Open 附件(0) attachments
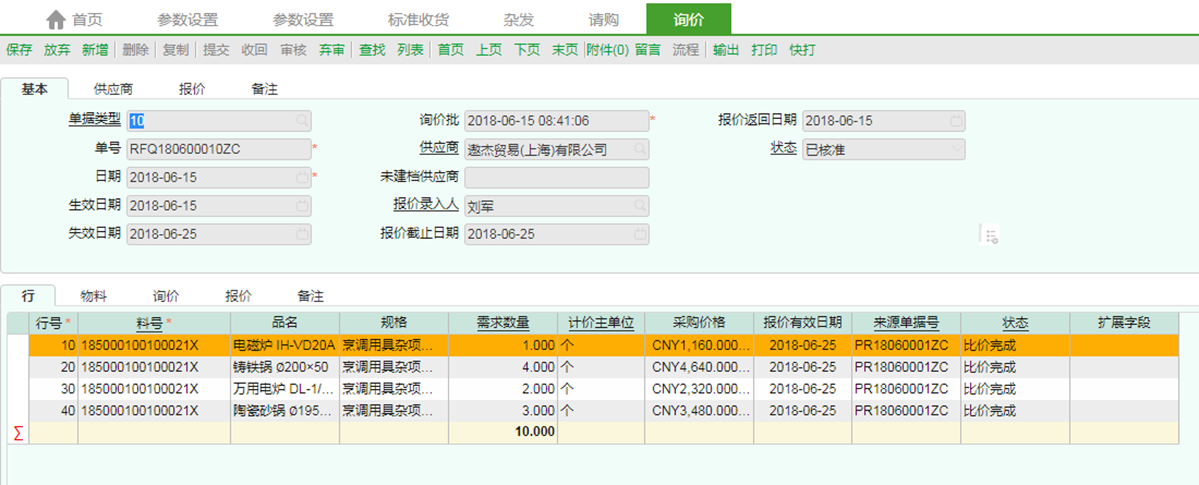 [x=607, y=49]
